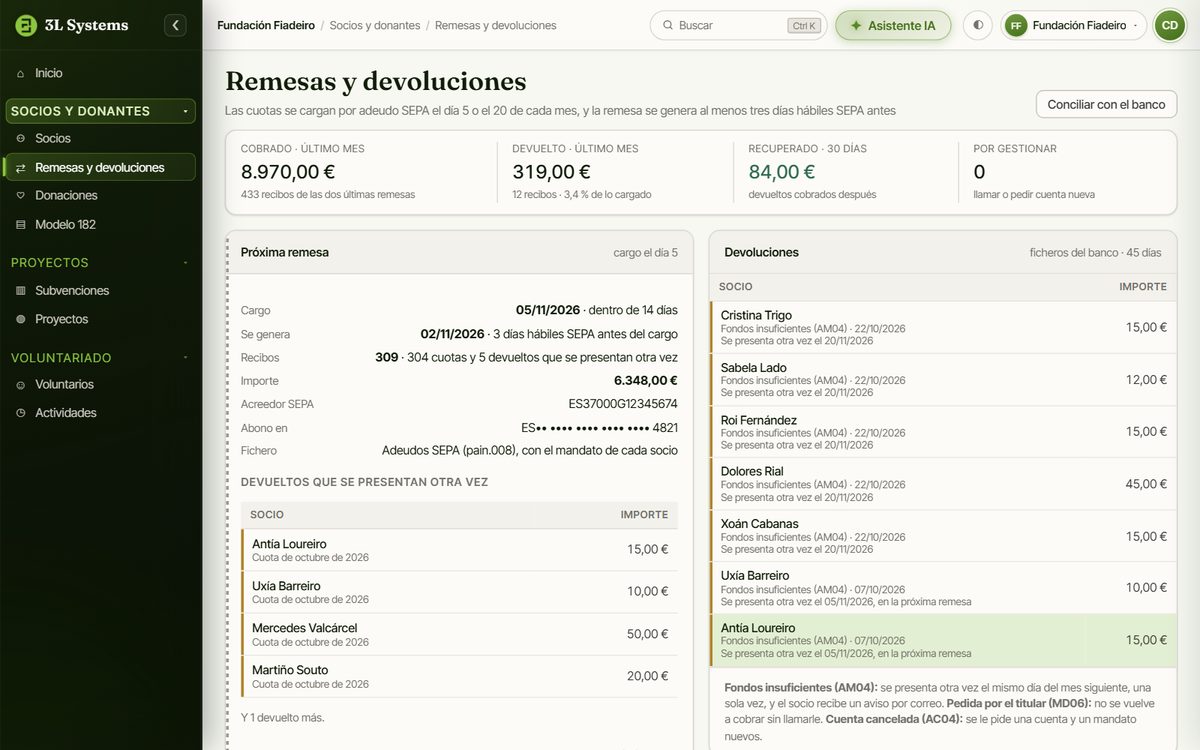Click the heart icon next to Donaciones
The image size is (1200, 750).
coord(21,195)
